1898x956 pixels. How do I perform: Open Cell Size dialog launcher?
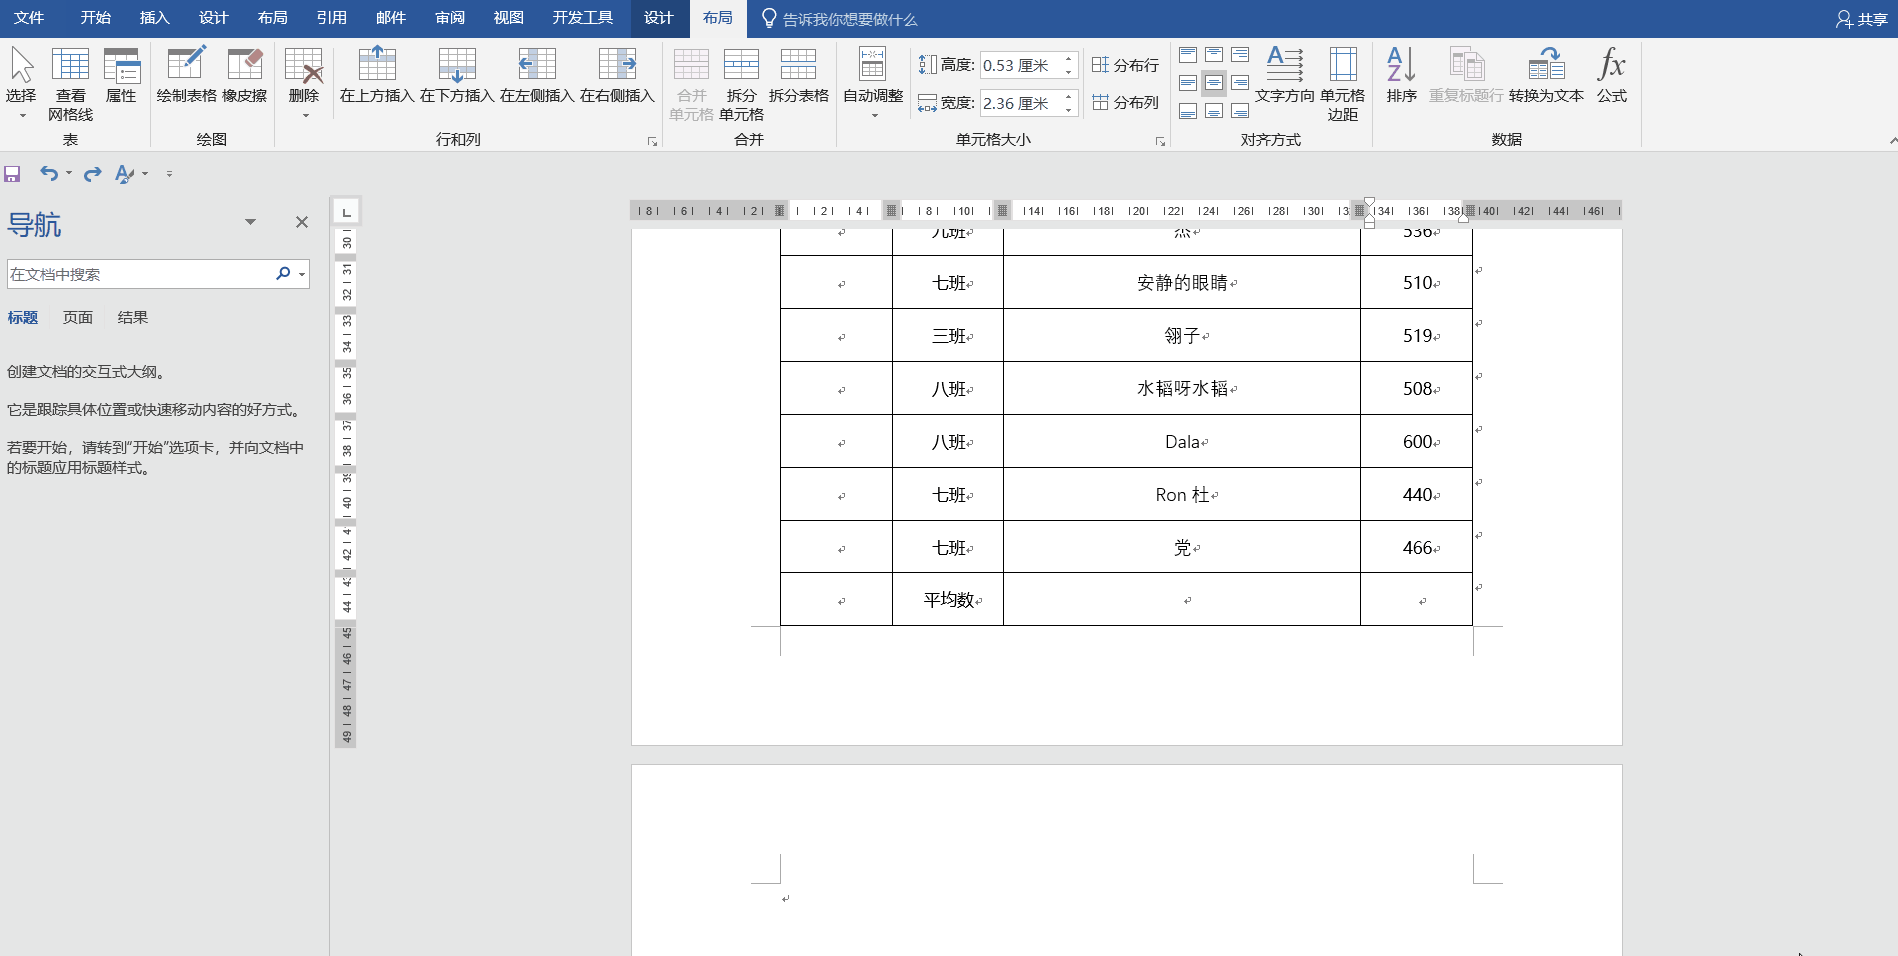click(x=1160, y=142)
